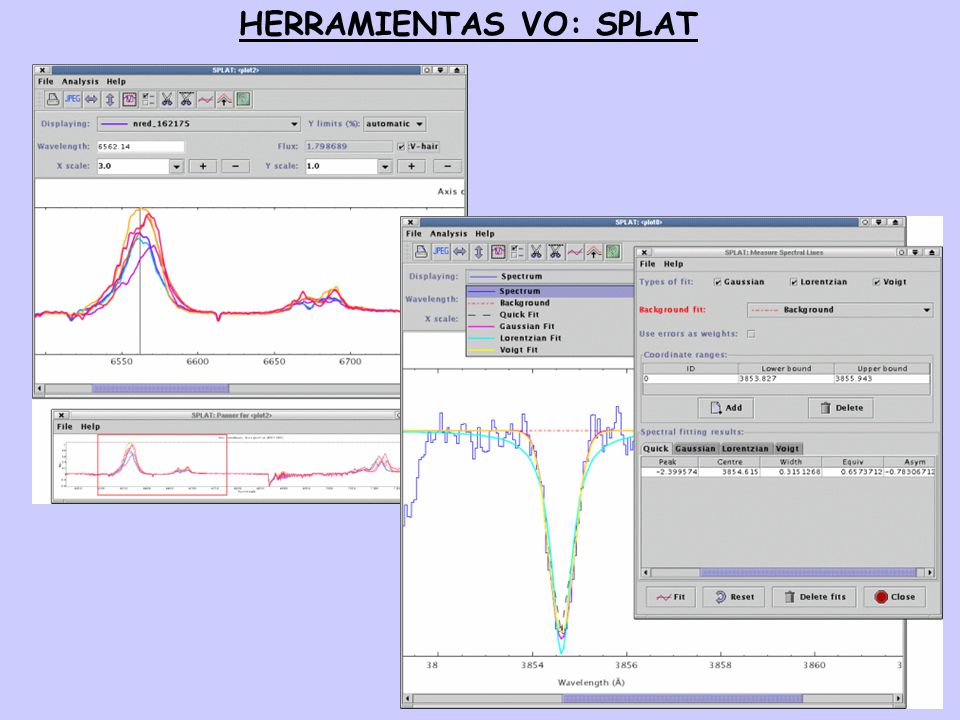Click red wavy line icon in plot0 toolbar
The image size is (960, 720).
pyautogui.click(x=574, y=252)
